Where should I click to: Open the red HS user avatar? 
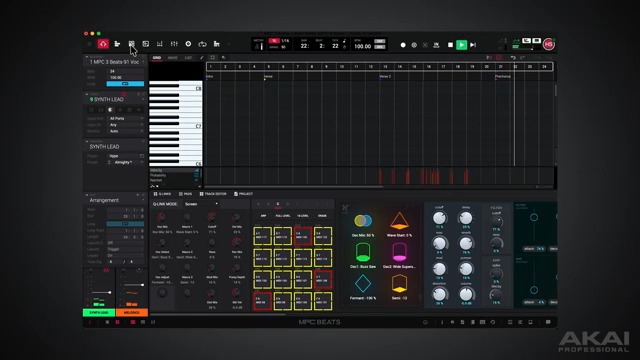[x=549, y=44]
